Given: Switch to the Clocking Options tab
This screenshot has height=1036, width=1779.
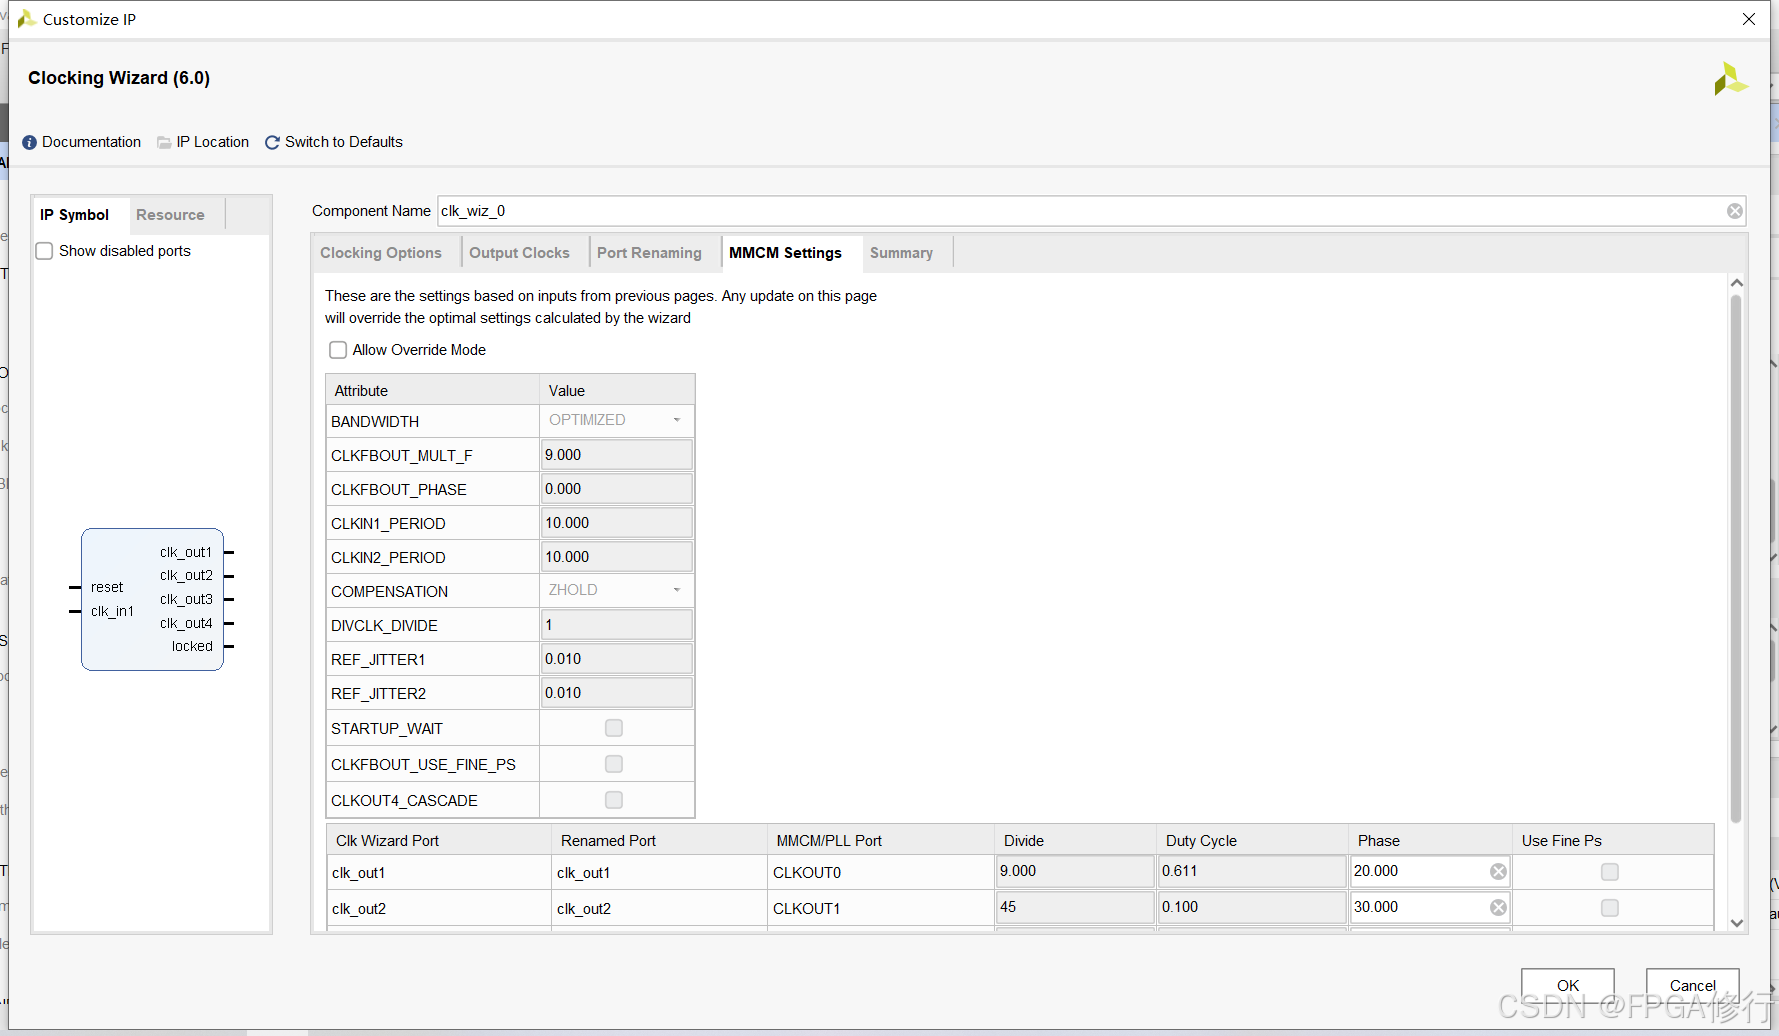Looking at the screenshot, I should [381, 253].
